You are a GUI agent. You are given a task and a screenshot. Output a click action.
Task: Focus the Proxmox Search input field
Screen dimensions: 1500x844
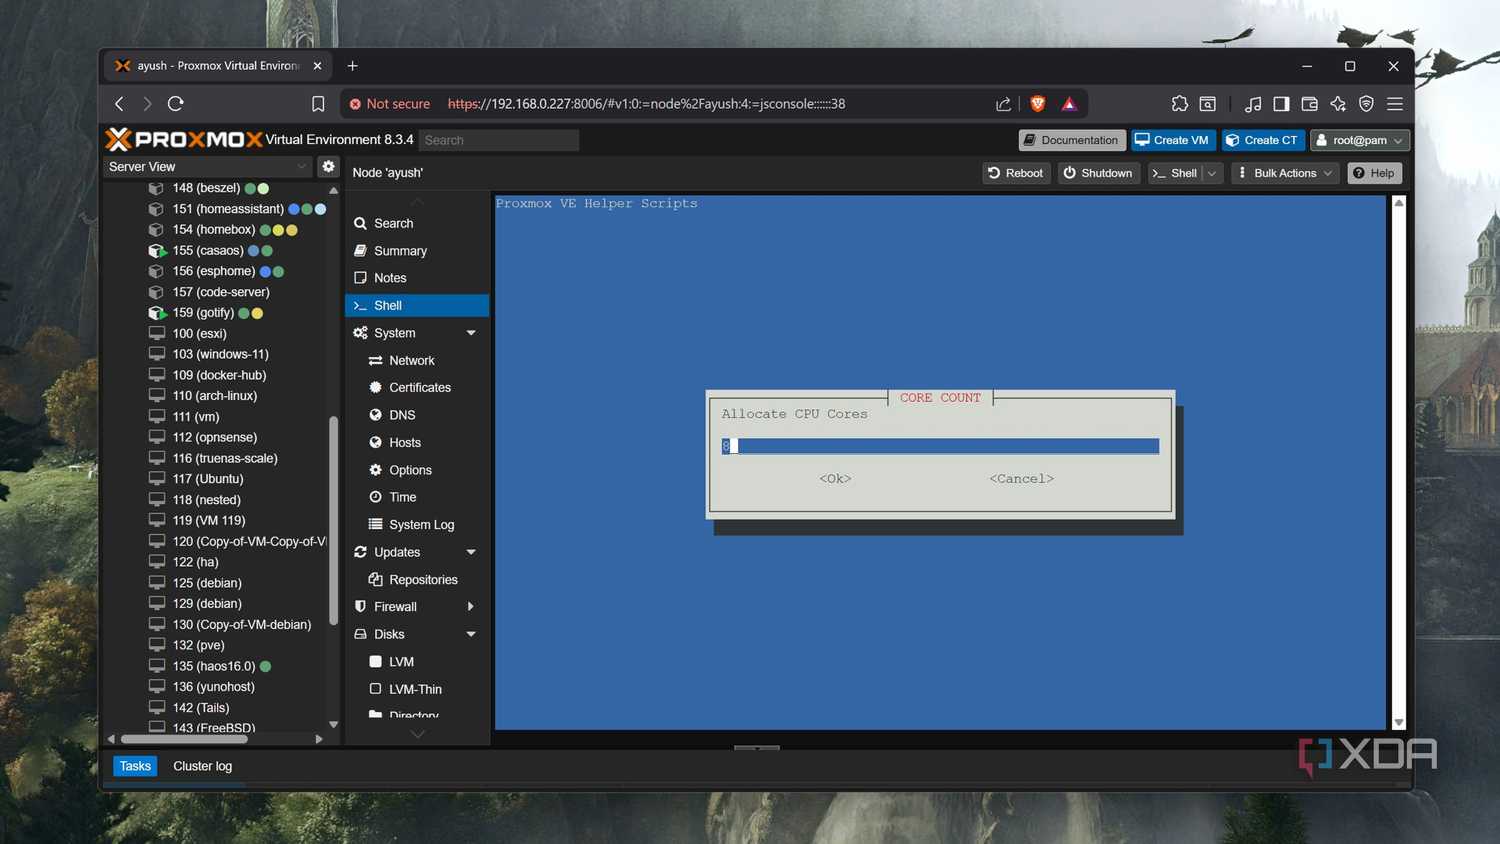click(499, 140)
